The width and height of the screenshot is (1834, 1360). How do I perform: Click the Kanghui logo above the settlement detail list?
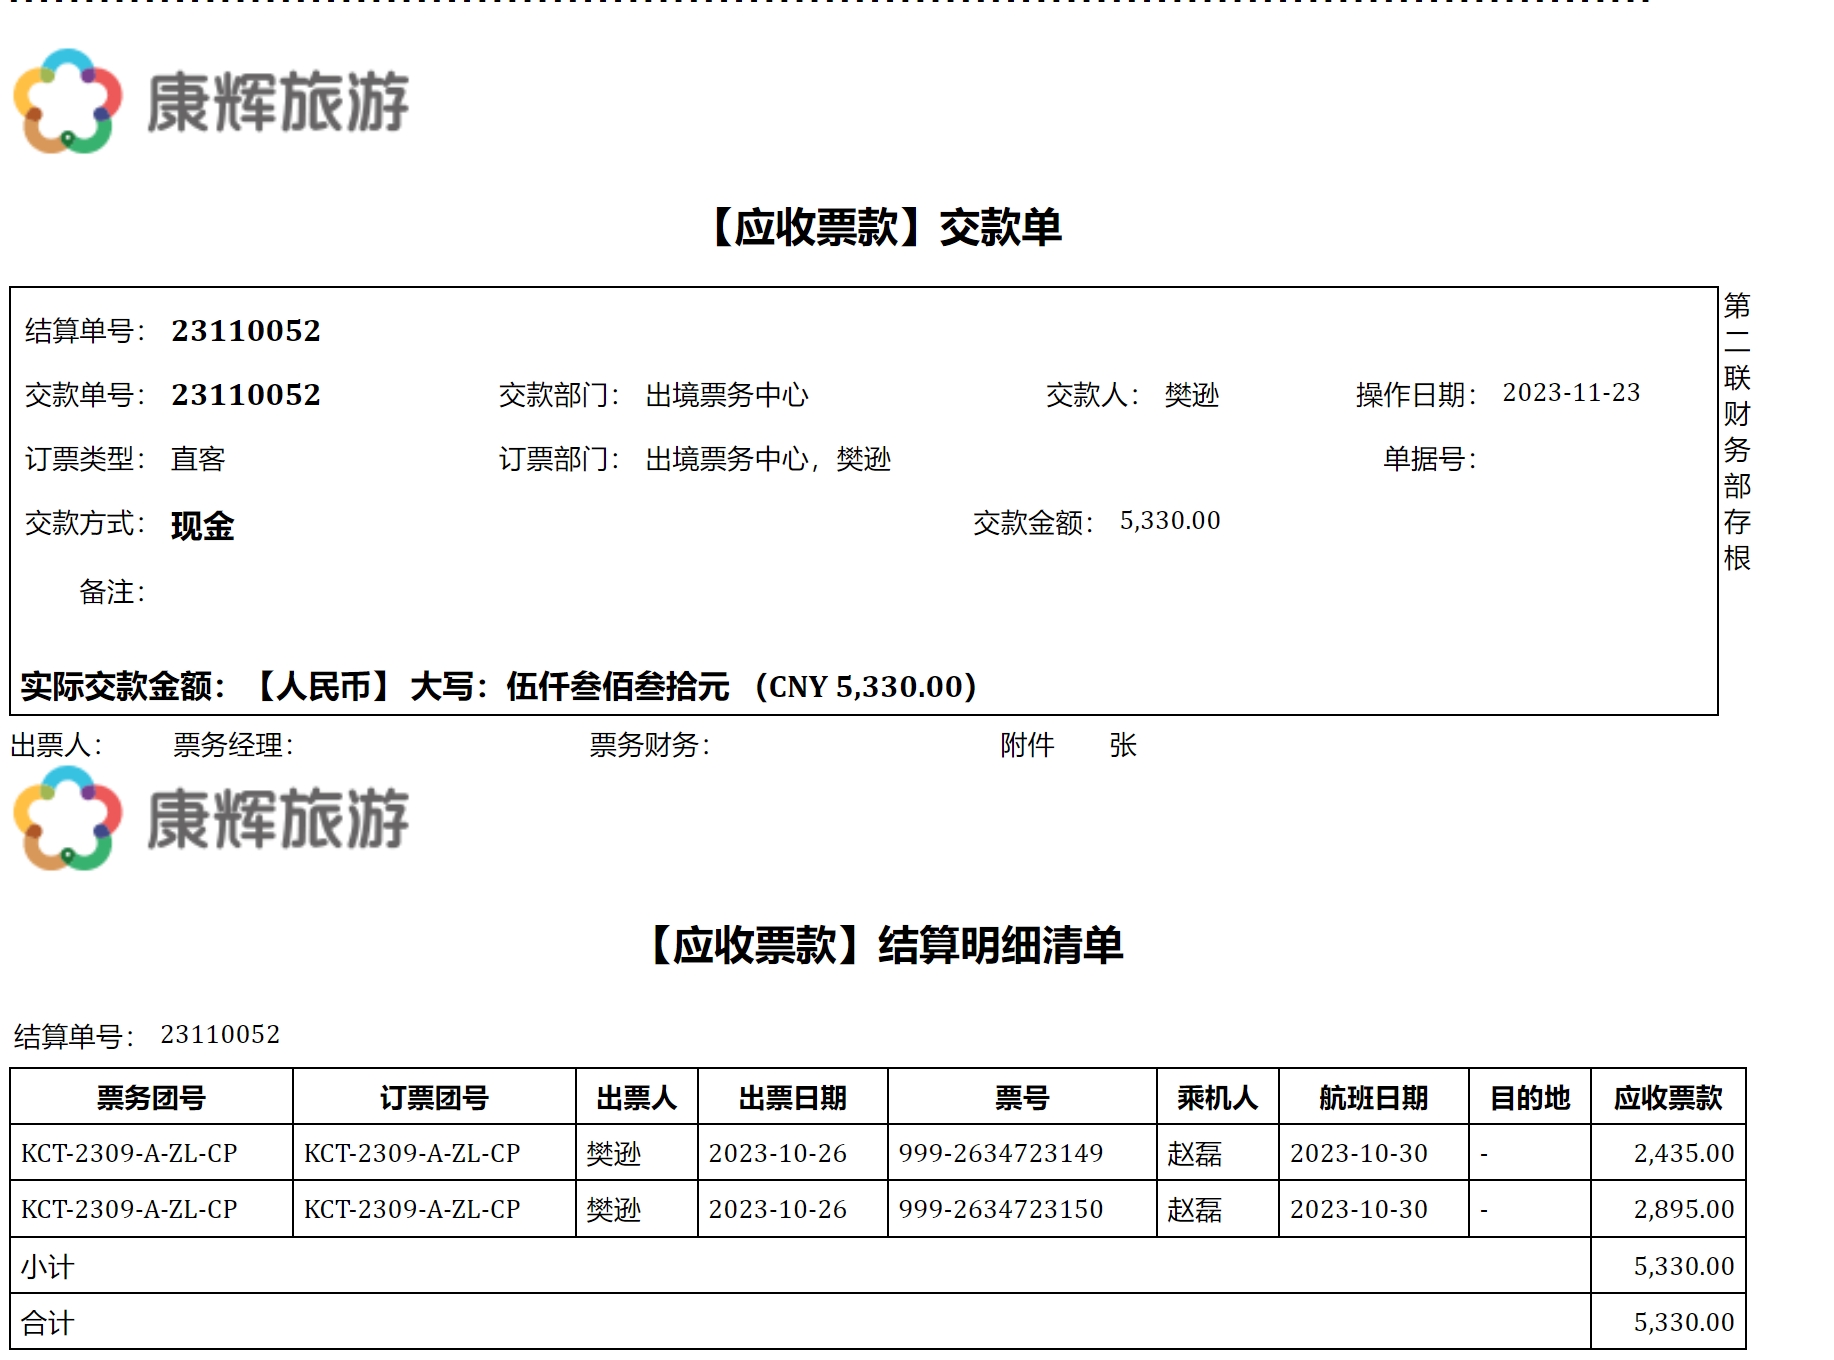pyautogui.click(x=210, y=818)
